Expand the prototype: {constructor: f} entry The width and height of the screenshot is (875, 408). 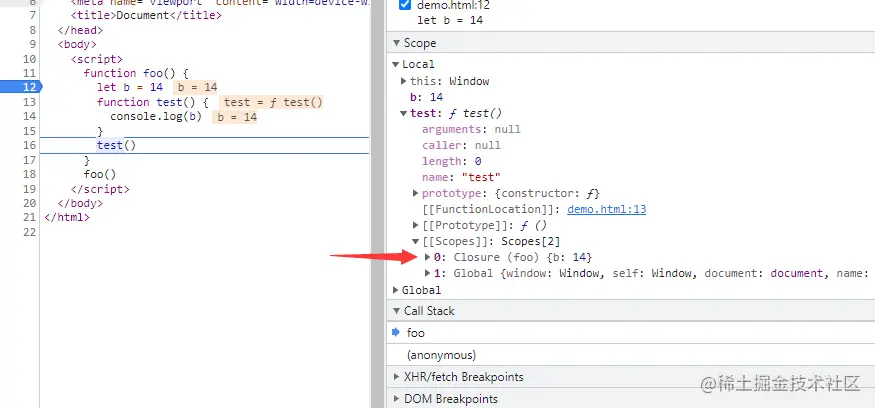click(416, 193)
